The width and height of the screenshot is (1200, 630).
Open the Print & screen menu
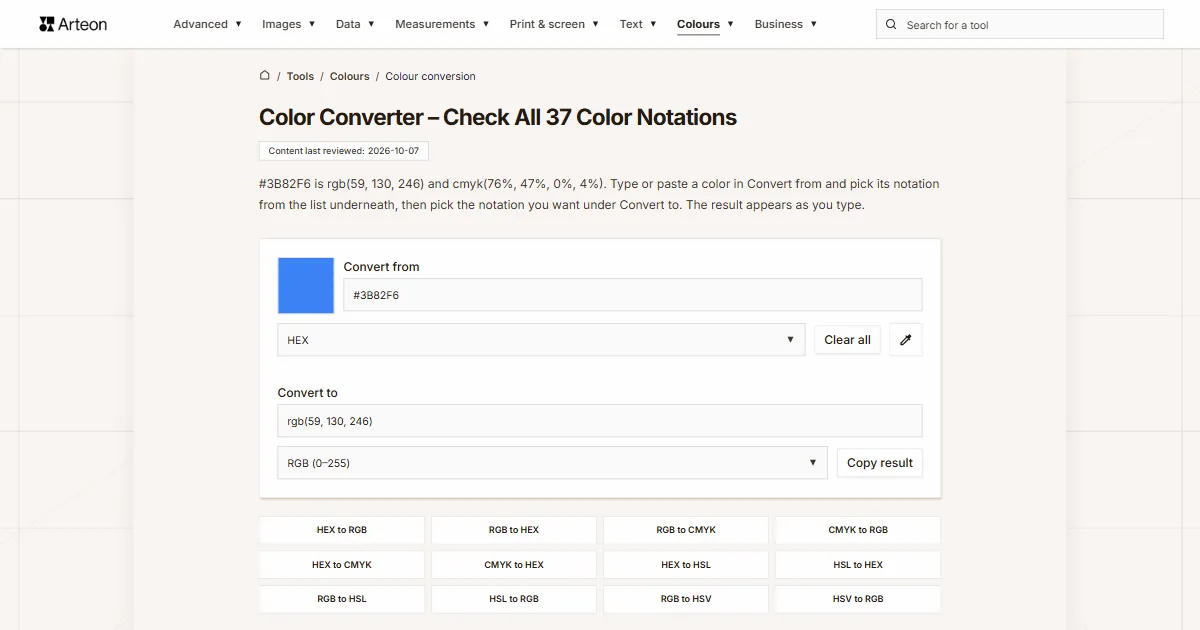(x=554, y=24)
